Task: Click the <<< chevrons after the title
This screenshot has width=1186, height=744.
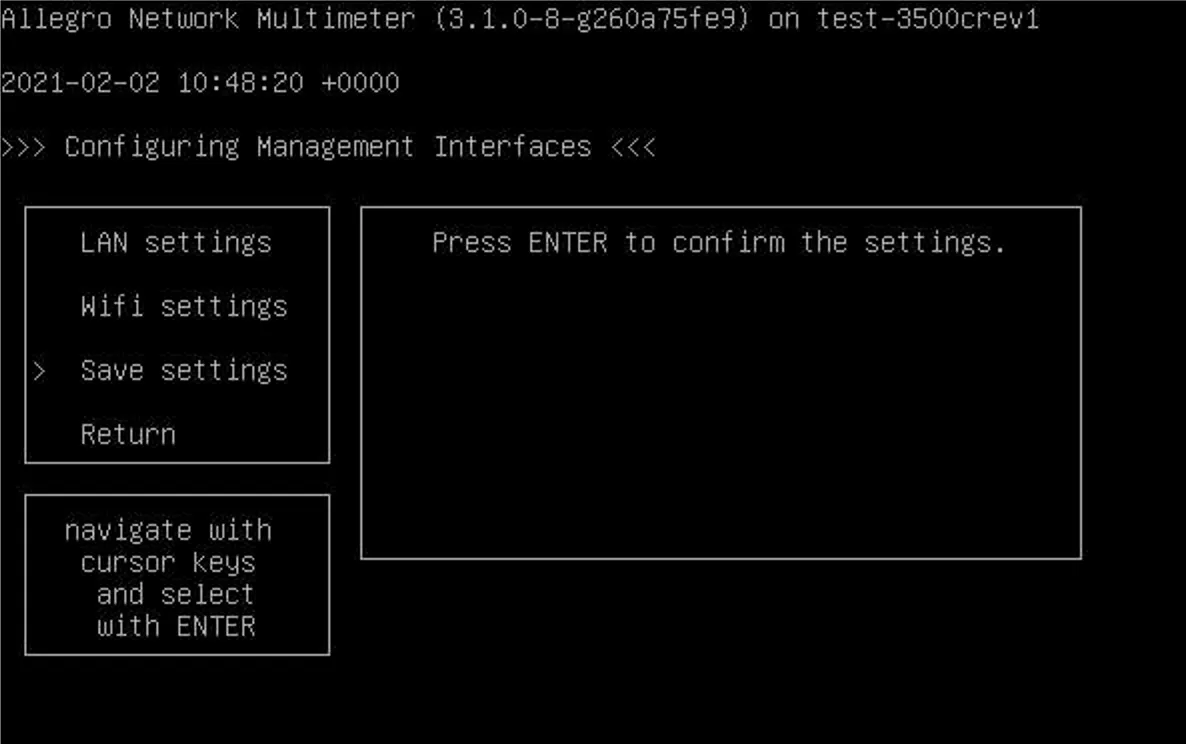Action: pyautogui.click(x=632, y=147)
